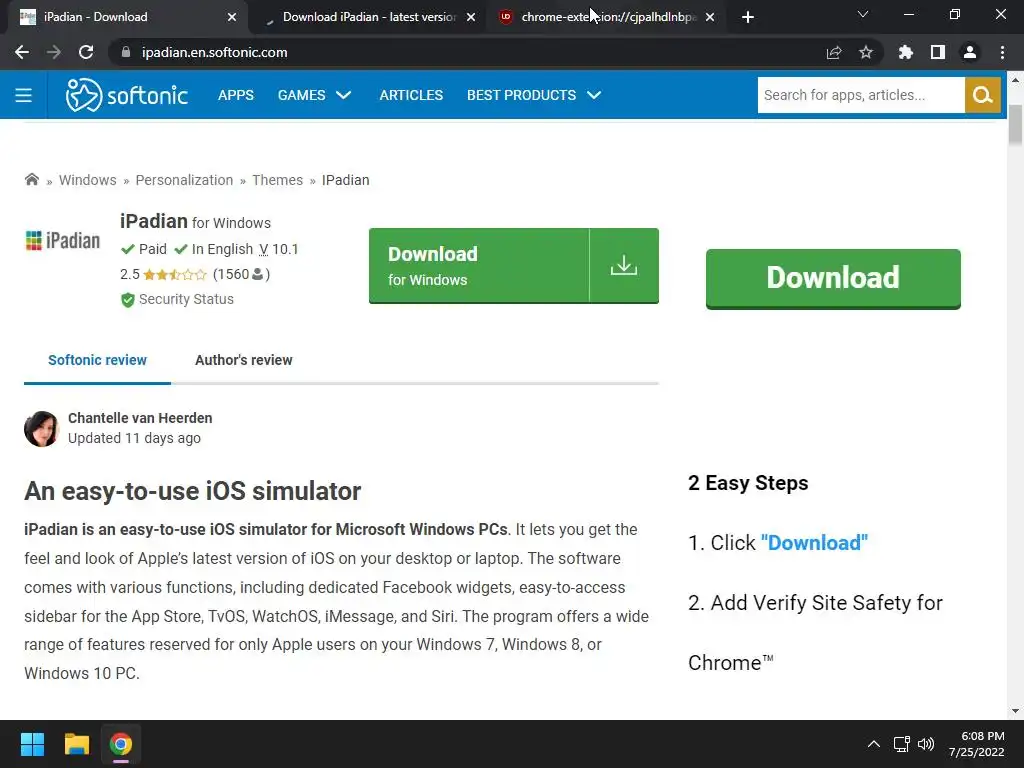Click the scrollbar up arrow
The height and width of the screenshot is (768, 1024).
pos(1015,80)
